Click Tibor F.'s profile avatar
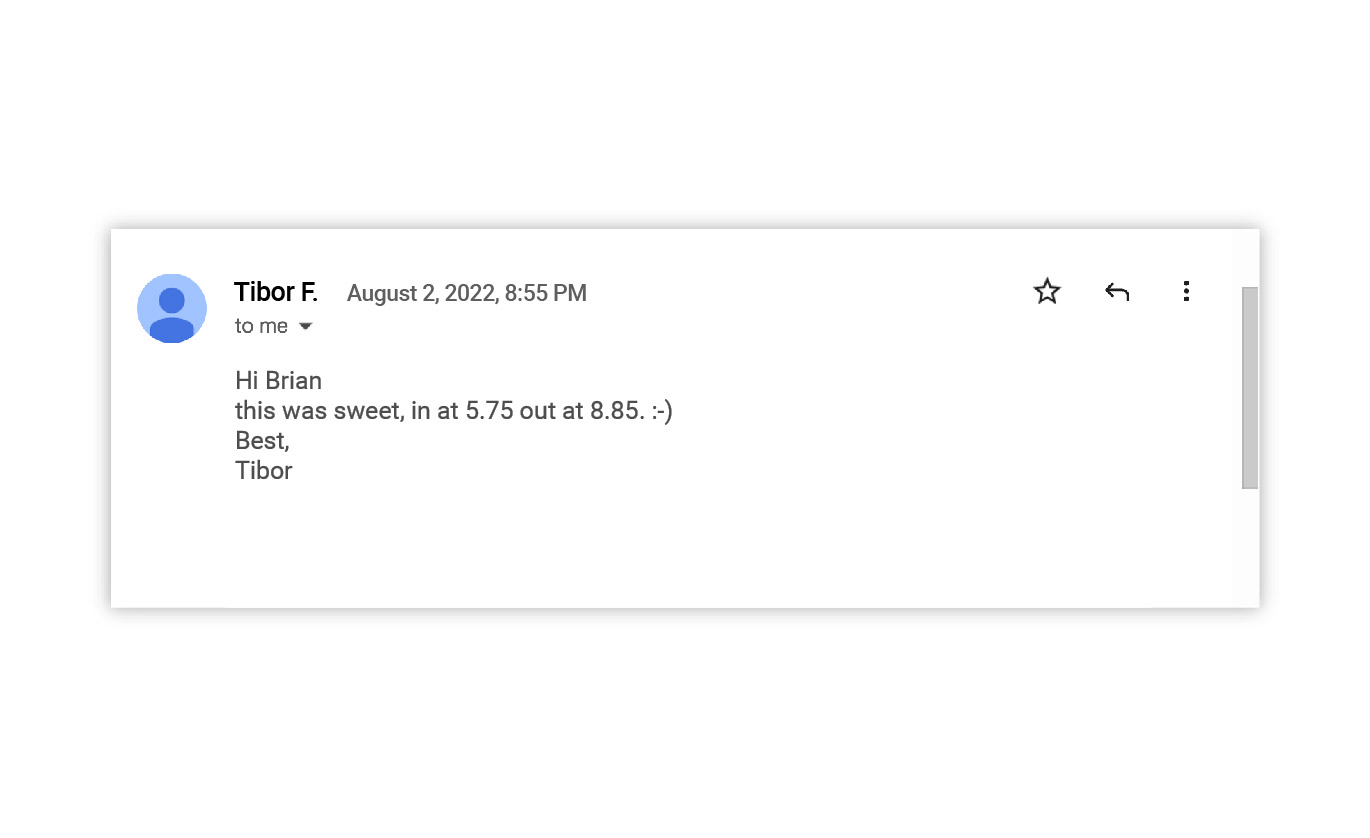 click(x=172, y=308)
